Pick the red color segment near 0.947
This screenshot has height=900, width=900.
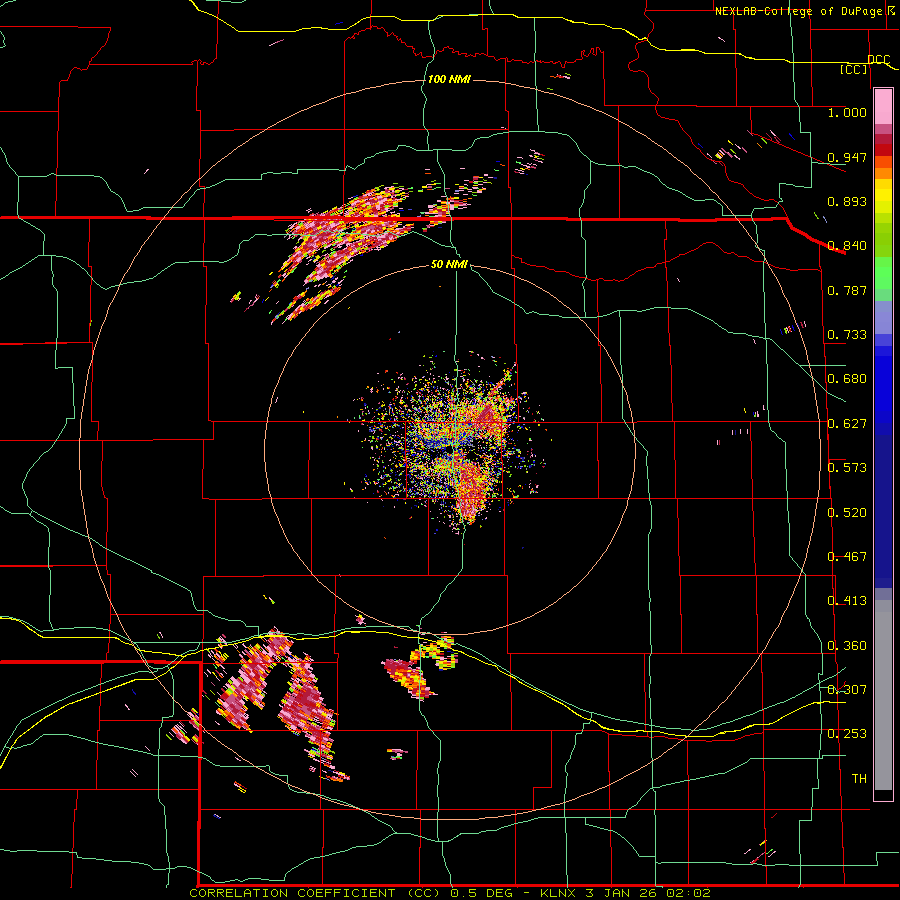point(883,150)
